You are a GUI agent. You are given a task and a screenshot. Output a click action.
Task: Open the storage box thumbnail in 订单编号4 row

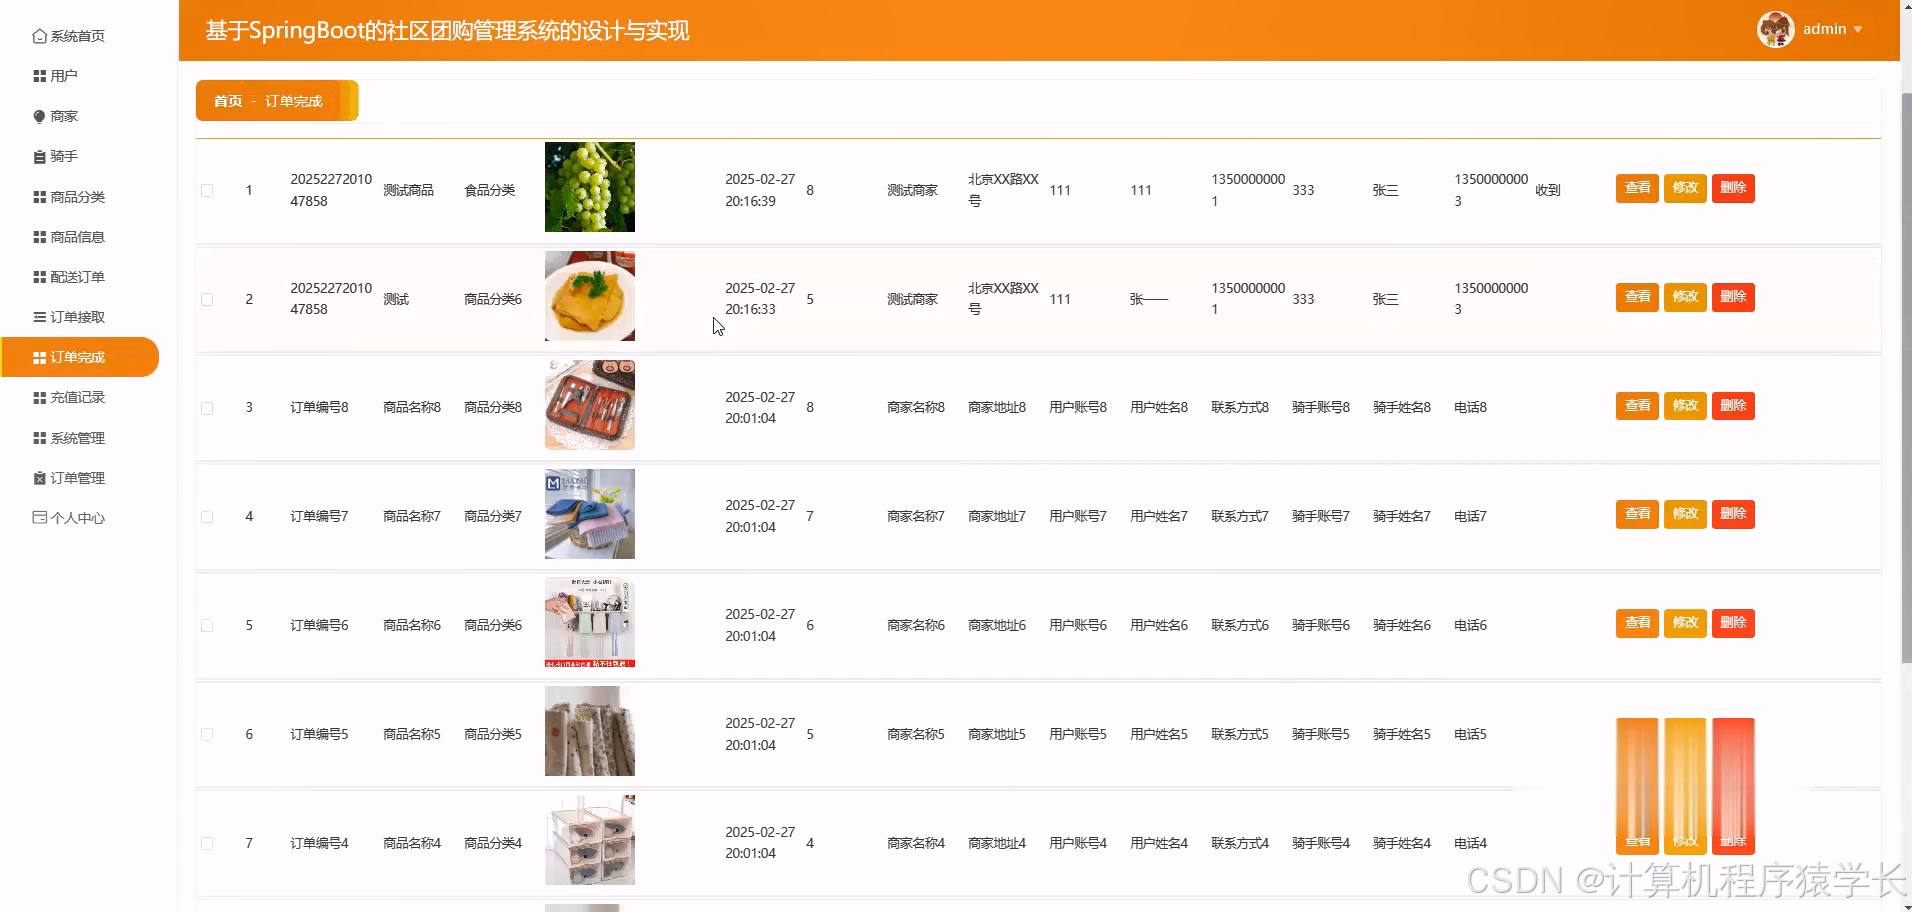click(x=590, y=840)
